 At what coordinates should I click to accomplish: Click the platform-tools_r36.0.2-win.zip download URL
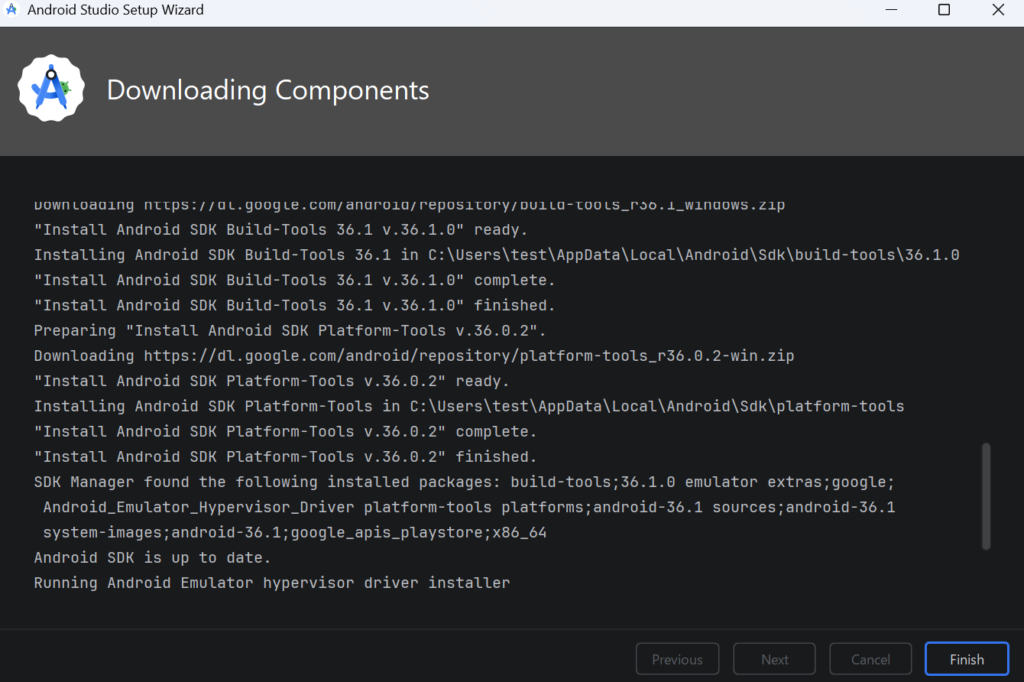pos(469,355)
